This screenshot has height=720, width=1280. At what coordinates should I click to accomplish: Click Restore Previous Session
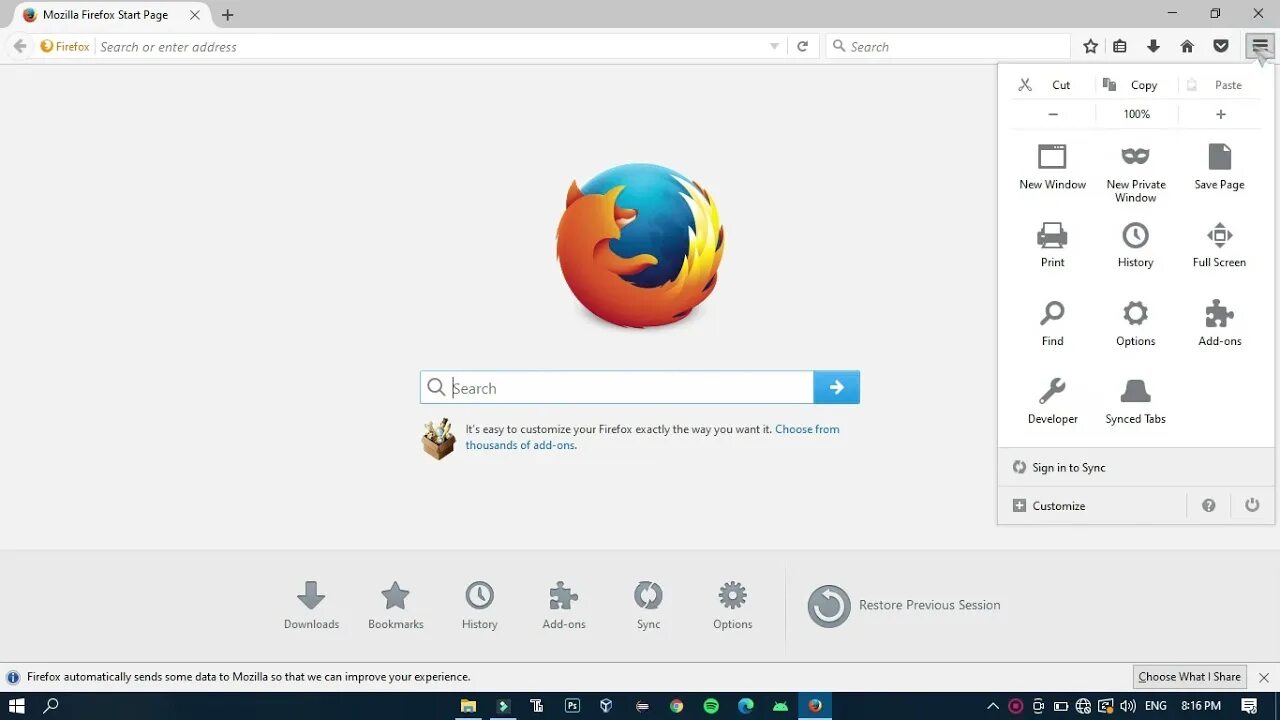coord(904,605)
